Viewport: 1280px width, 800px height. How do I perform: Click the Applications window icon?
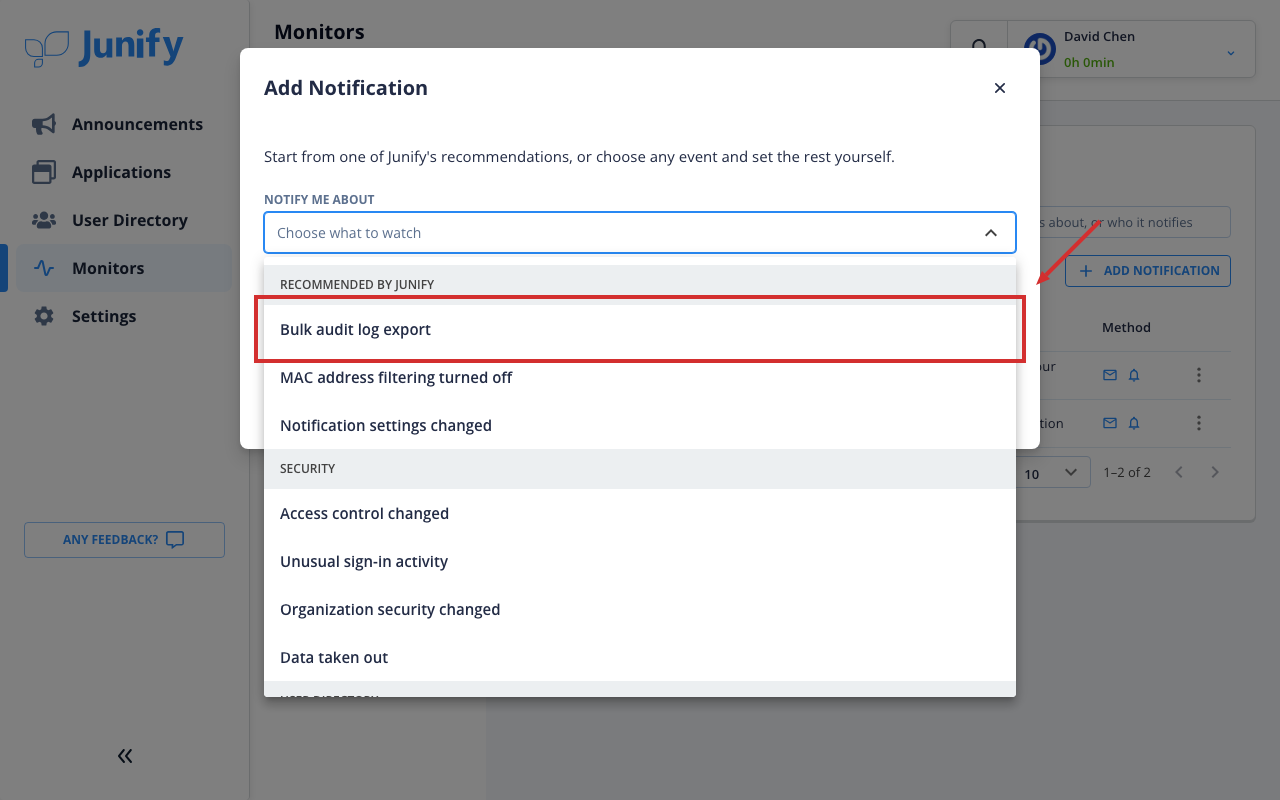(44, 172)
